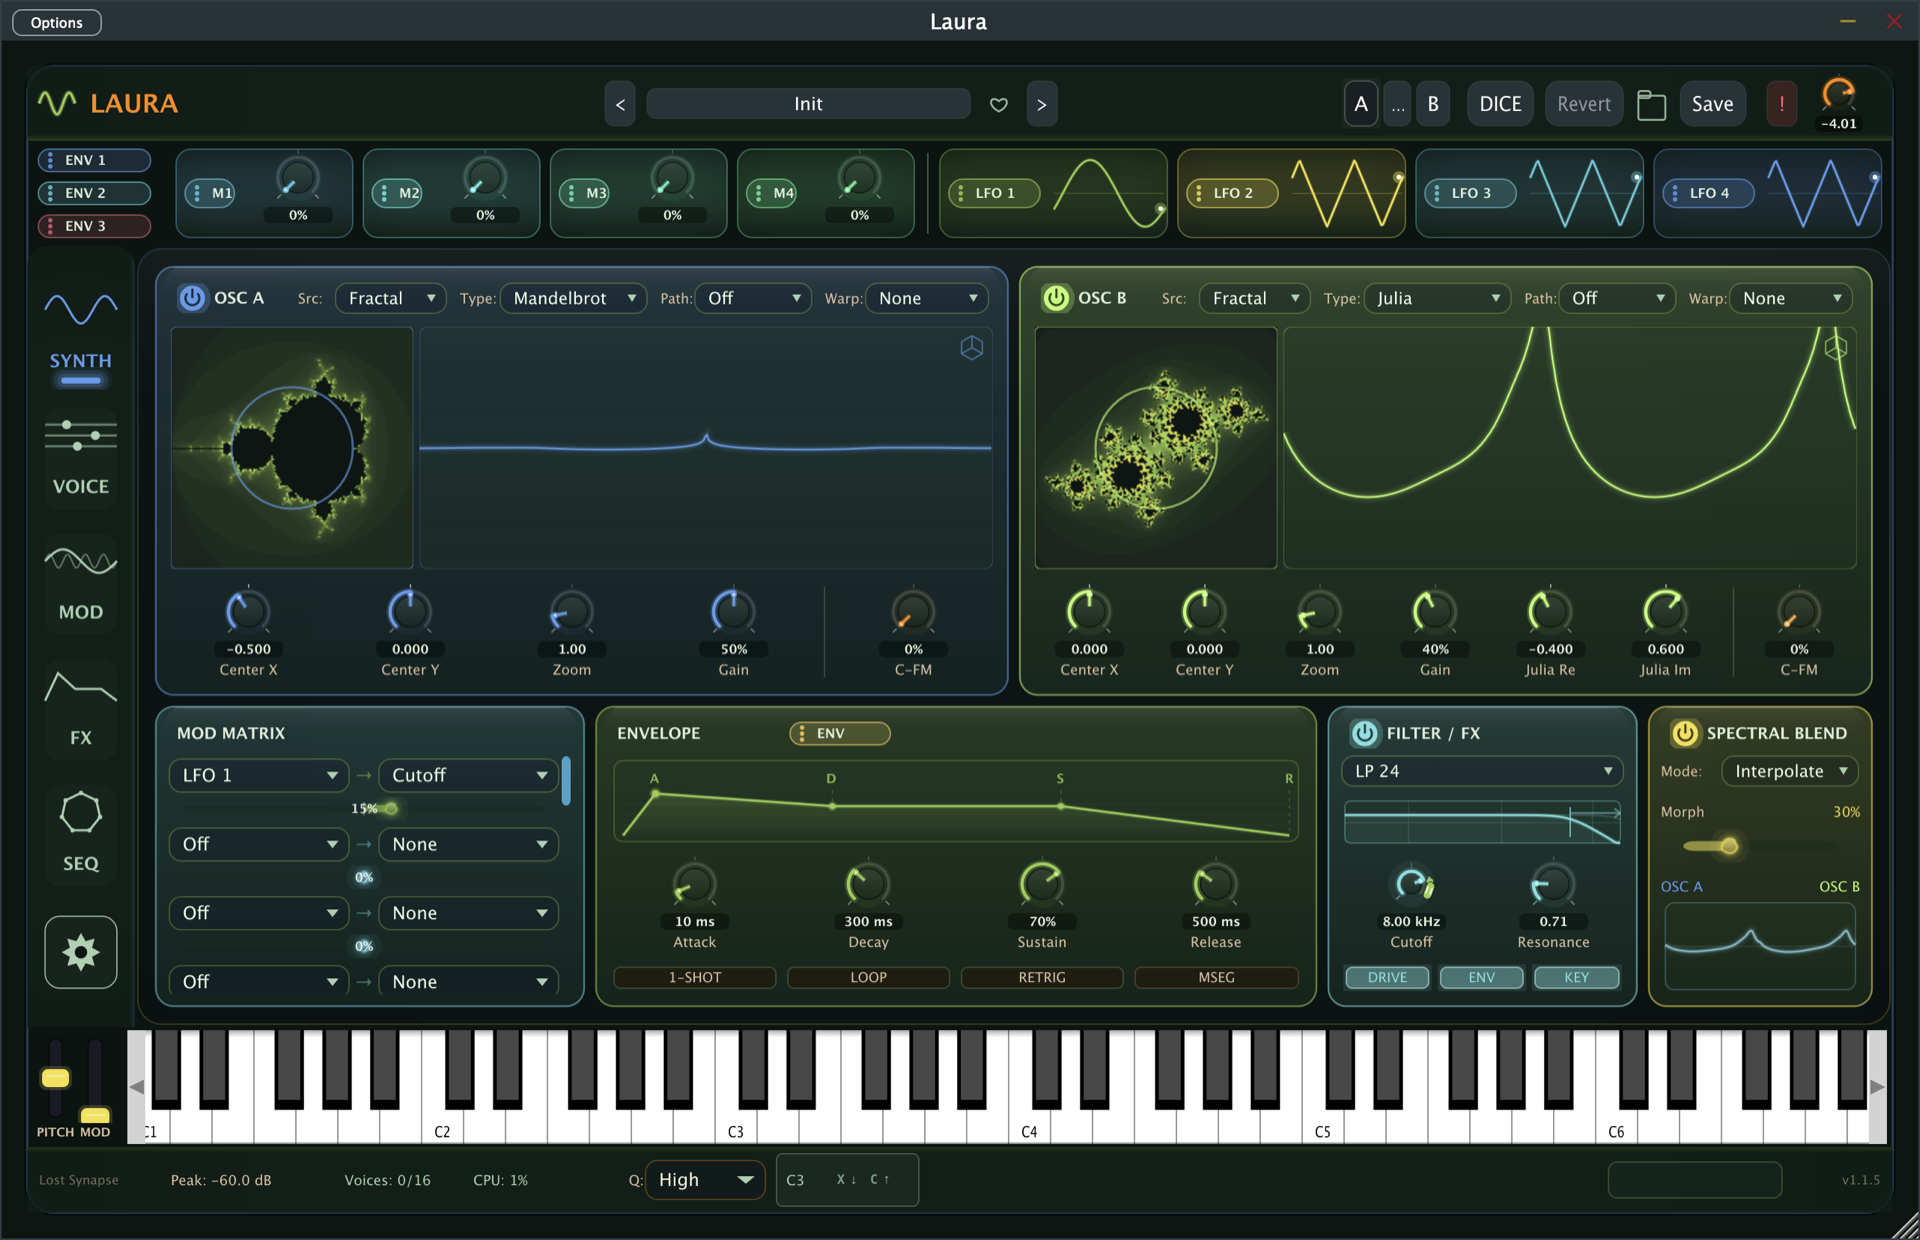Click the DICE randomize button
This screenshot has height=1240, width=1920.
(1500, 104)
